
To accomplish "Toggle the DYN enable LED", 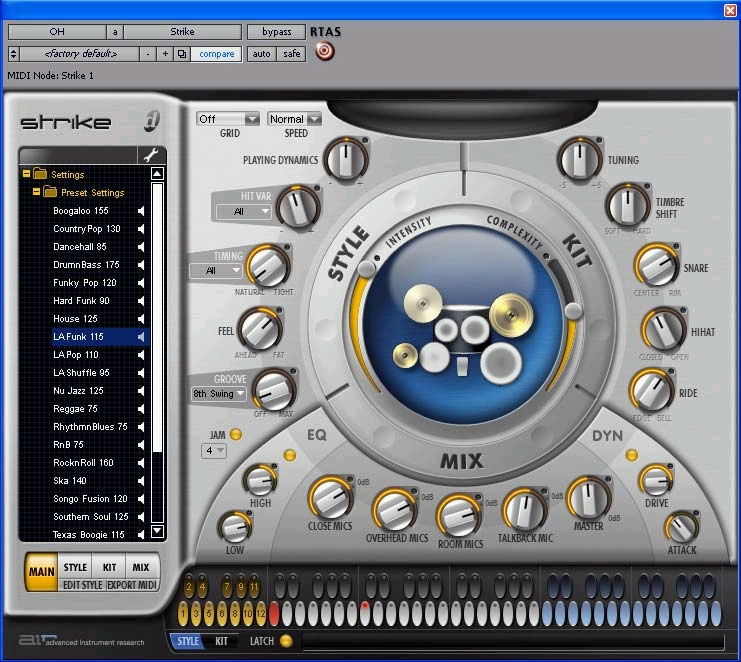I will pyautogui.click(x=631, y=455).
